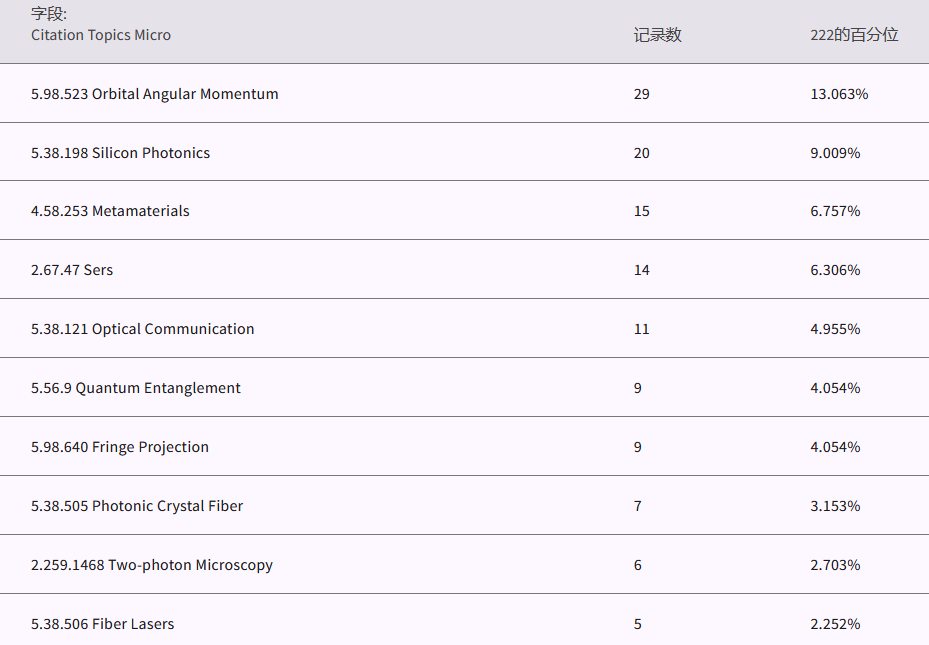Click the Photonic Crystal Fiber topic

point(137,506)
